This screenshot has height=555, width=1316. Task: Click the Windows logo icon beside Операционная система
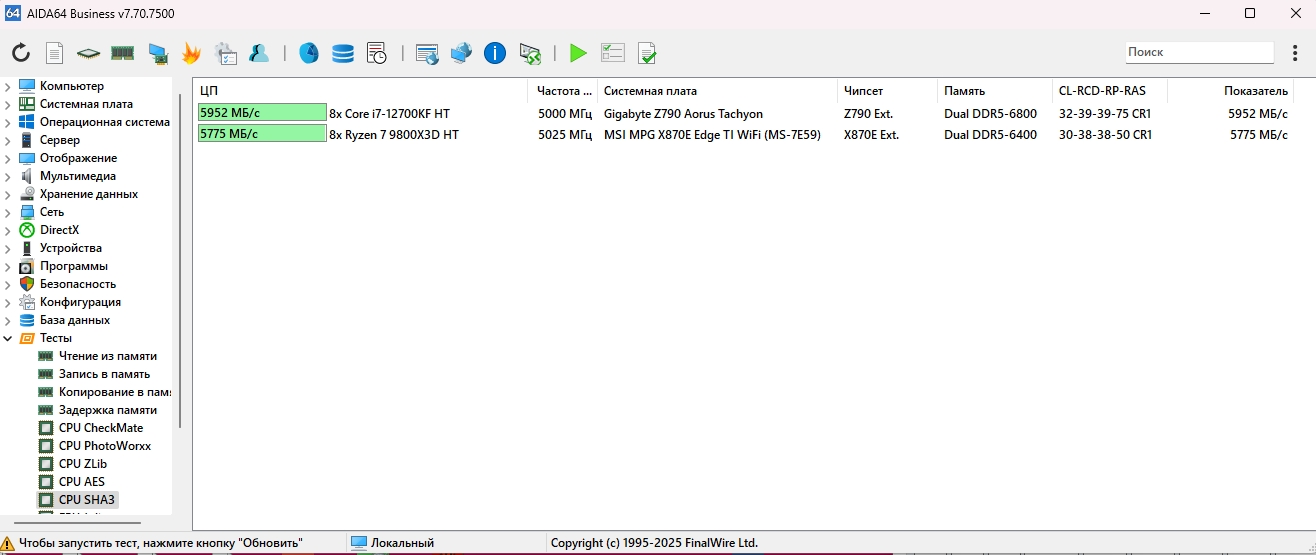27,122
